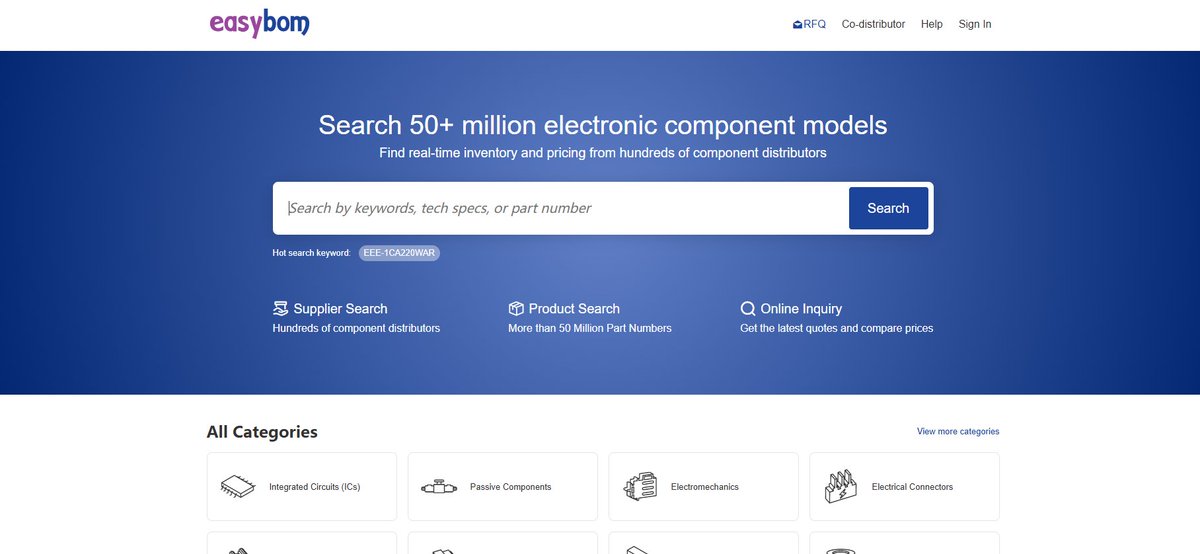Open Electromechanics category label

tap(705, 487)
